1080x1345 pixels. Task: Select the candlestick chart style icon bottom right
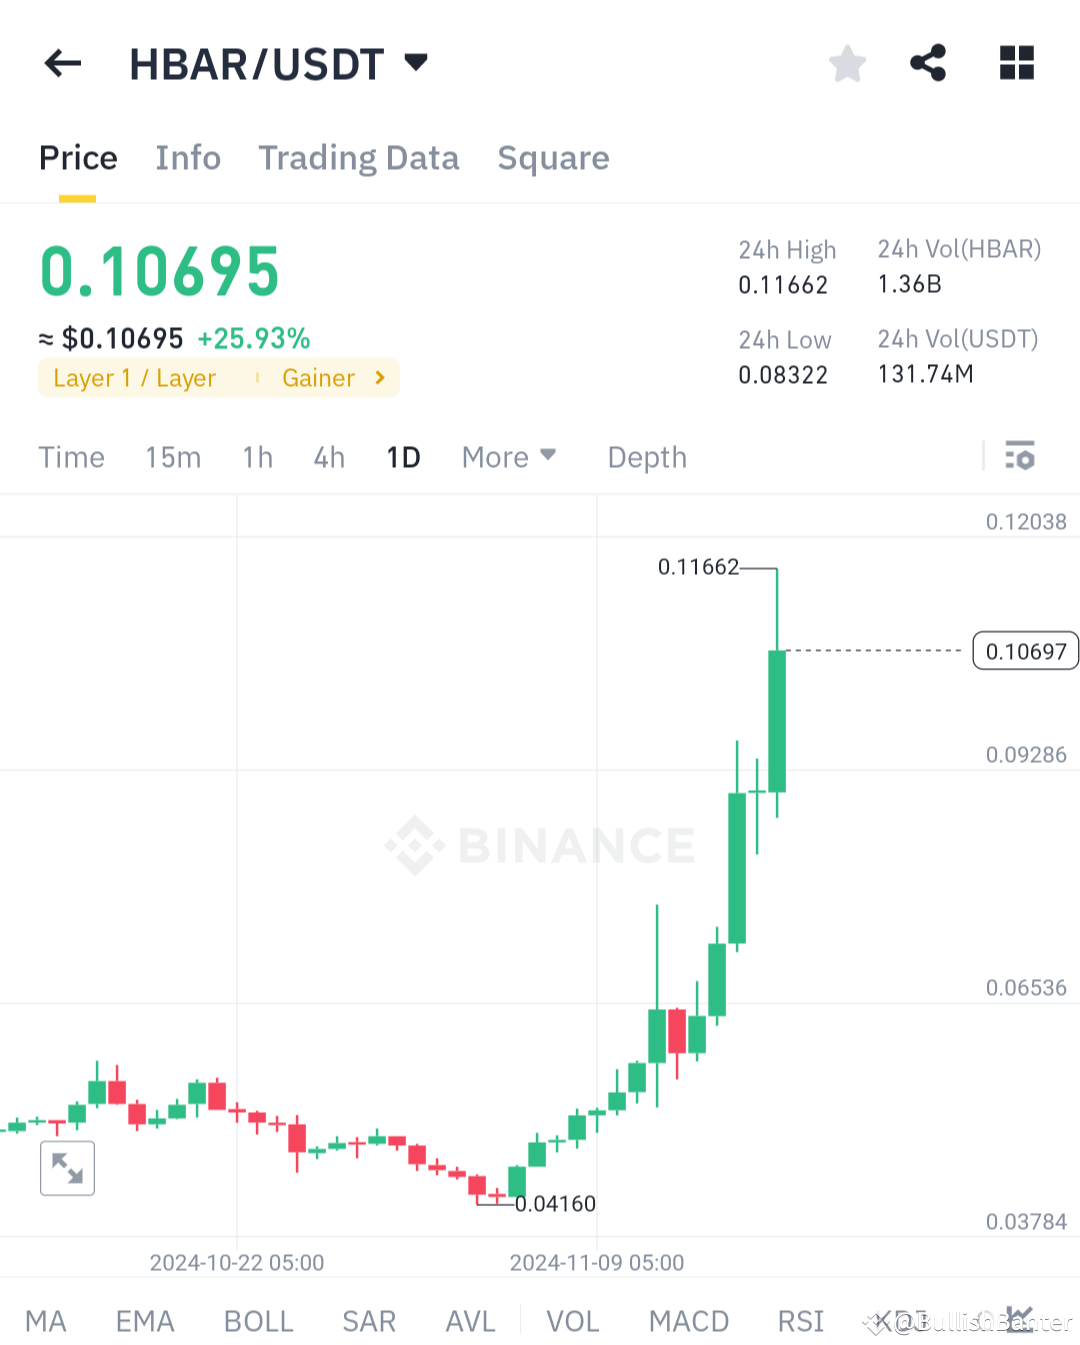tap(1019, 1320)
